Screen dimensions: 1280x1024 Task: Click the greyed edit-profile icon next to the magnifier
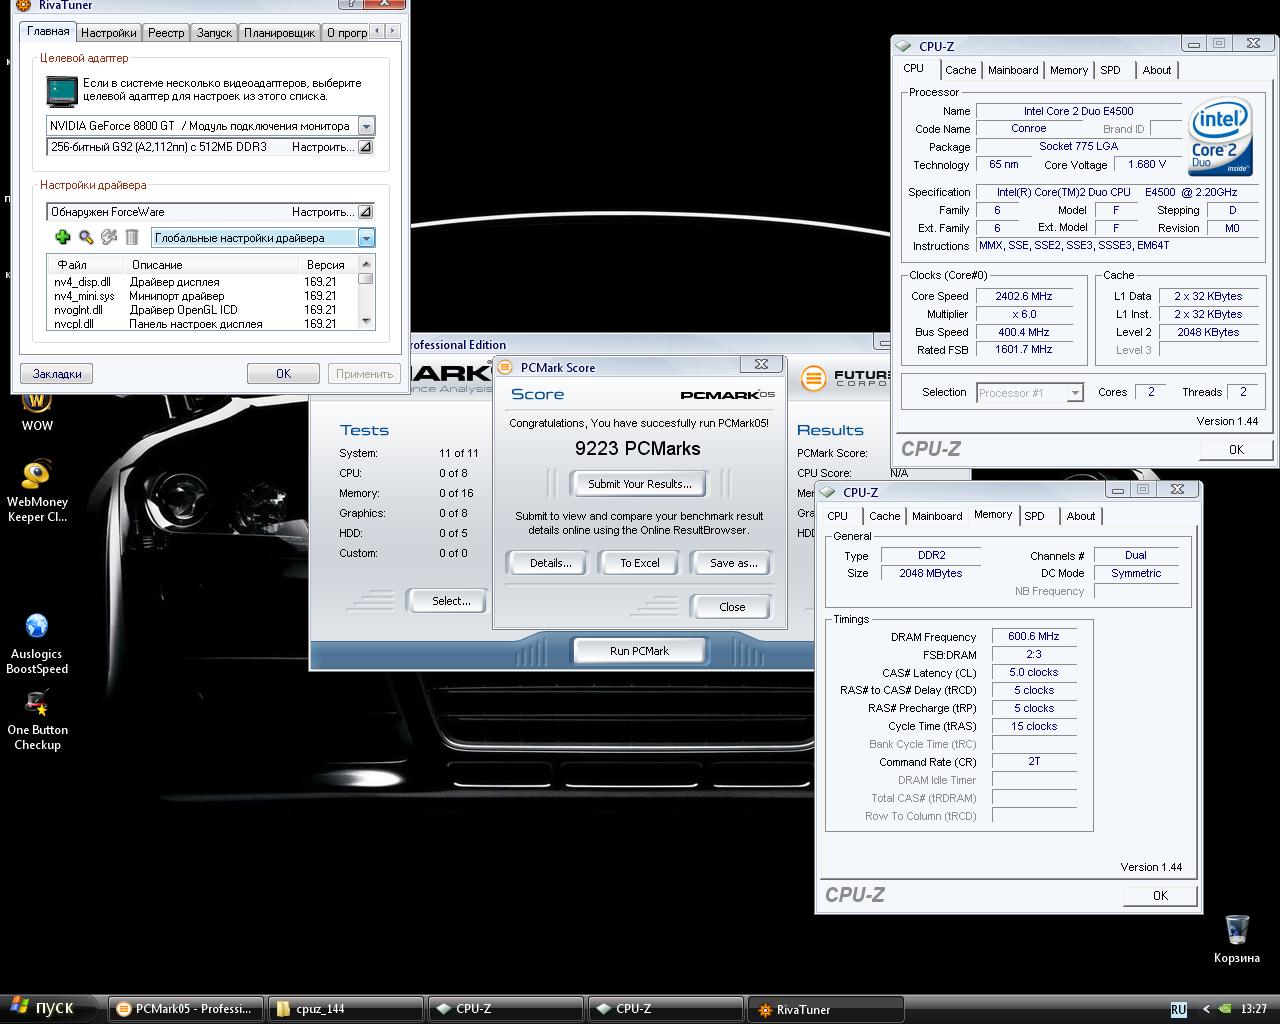click(x=109, y=237)
